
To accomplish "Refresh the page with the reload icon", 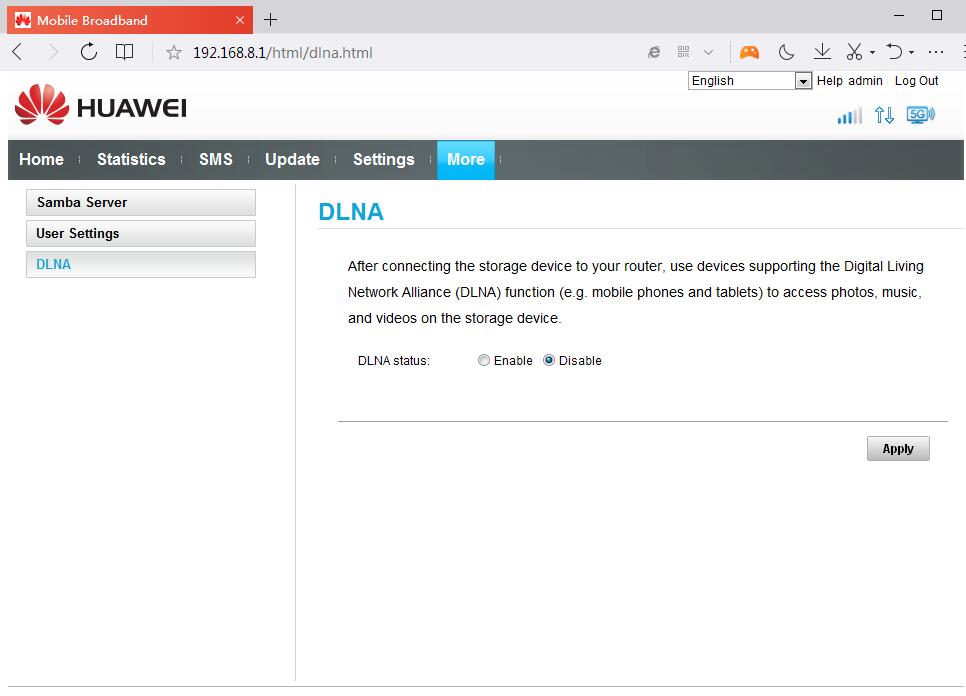I will tap(89, 52).
